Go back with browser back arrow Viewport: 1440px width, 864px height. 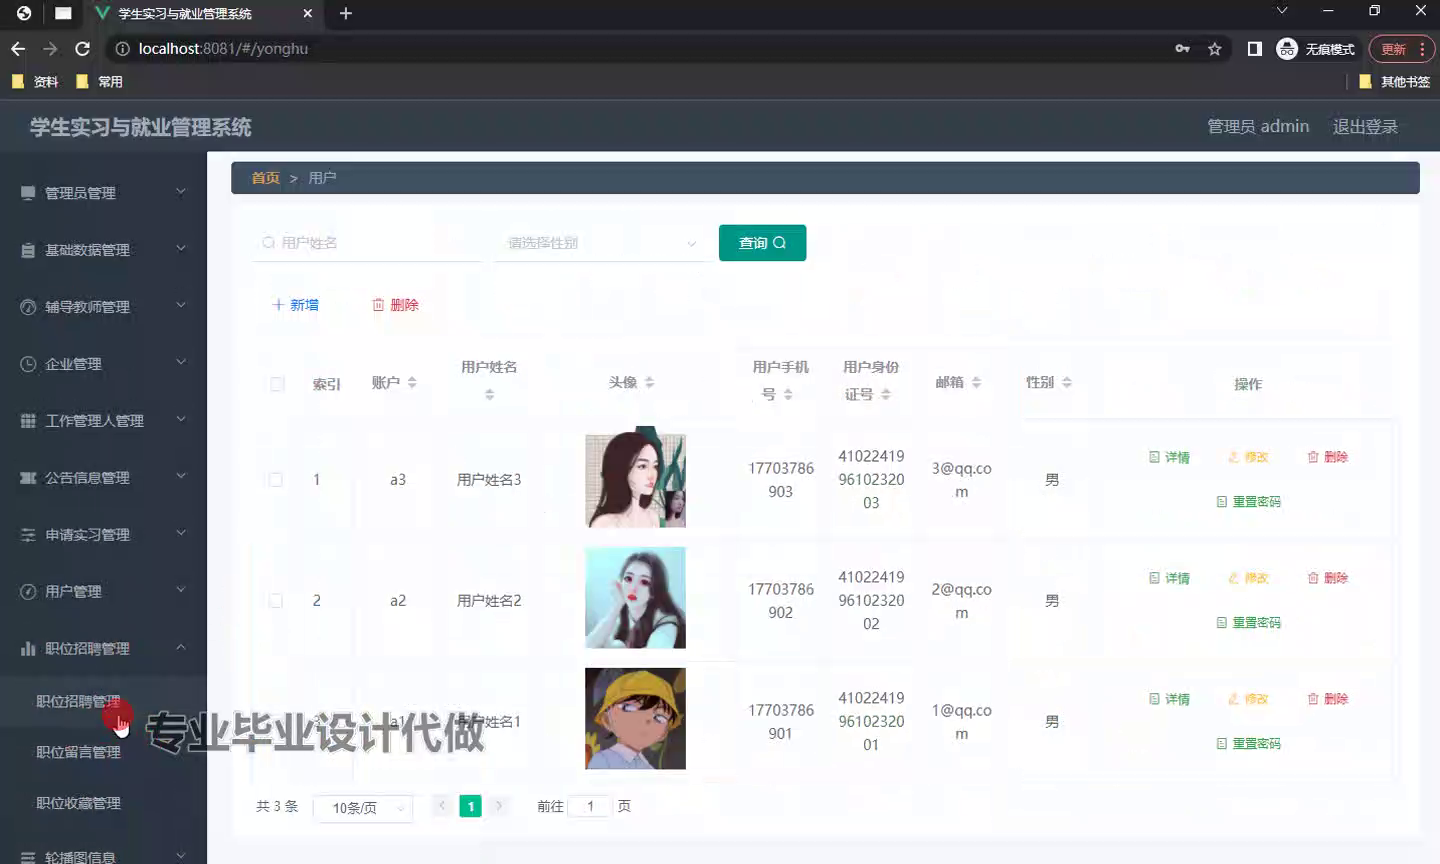click(18, 48)
